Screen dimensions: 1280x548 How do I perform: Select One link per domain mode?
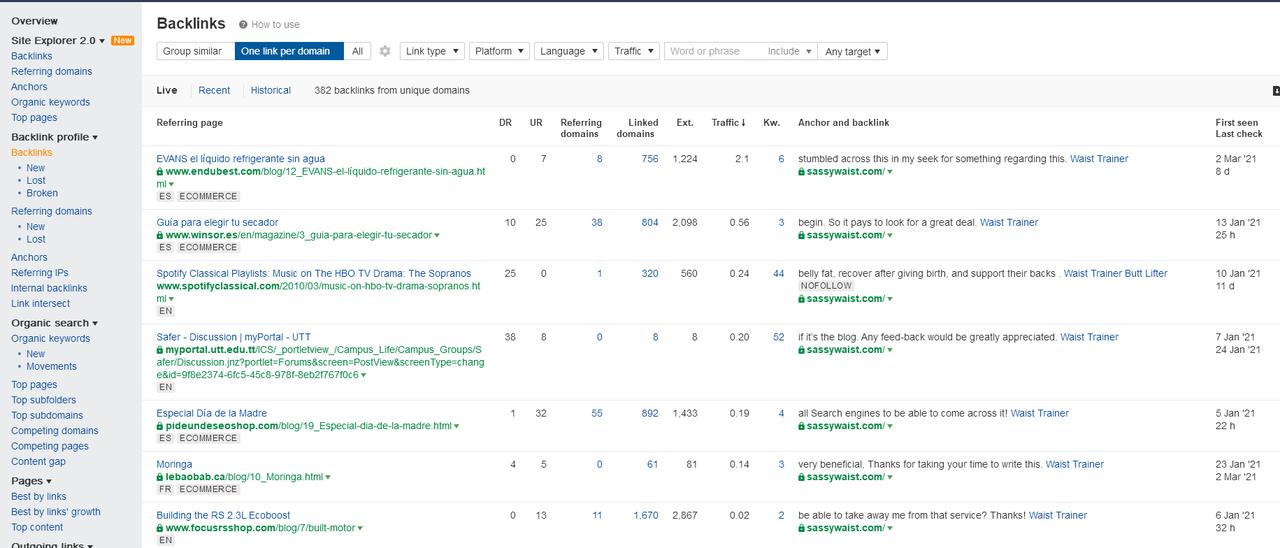click(x=285, y=51)
